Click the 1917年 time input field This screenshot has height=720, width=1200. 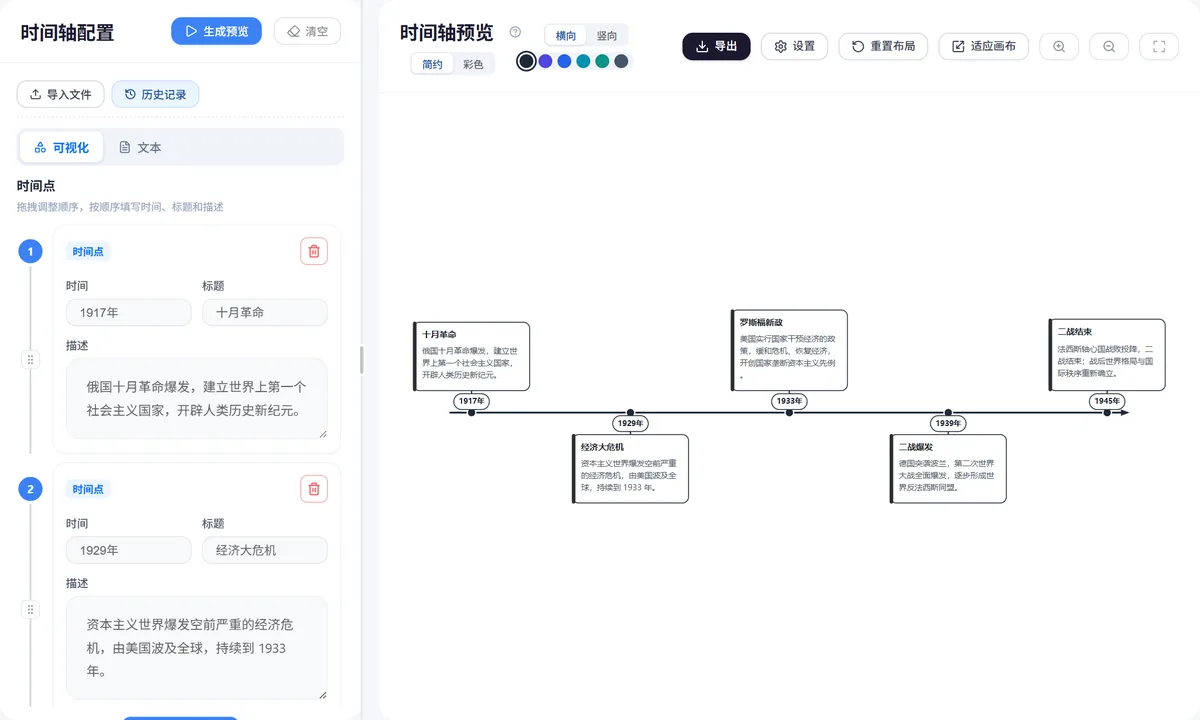pos(128,312)
